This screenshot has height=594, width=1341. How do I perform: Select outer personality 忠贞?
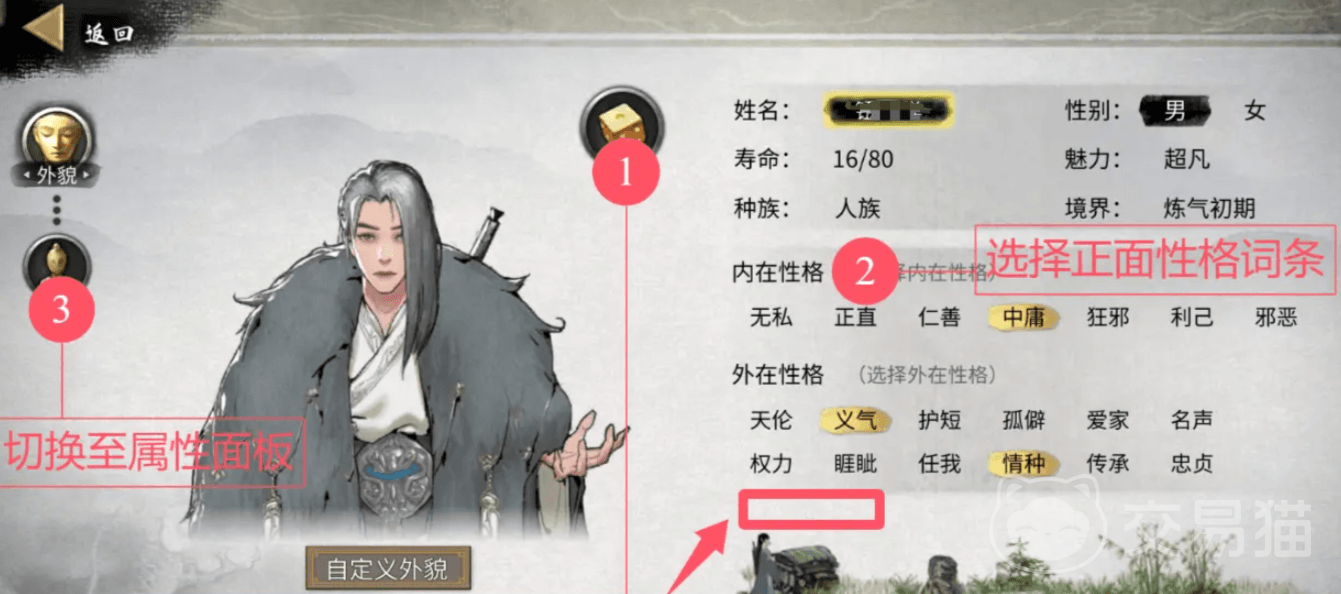[x=1192, y=464]
